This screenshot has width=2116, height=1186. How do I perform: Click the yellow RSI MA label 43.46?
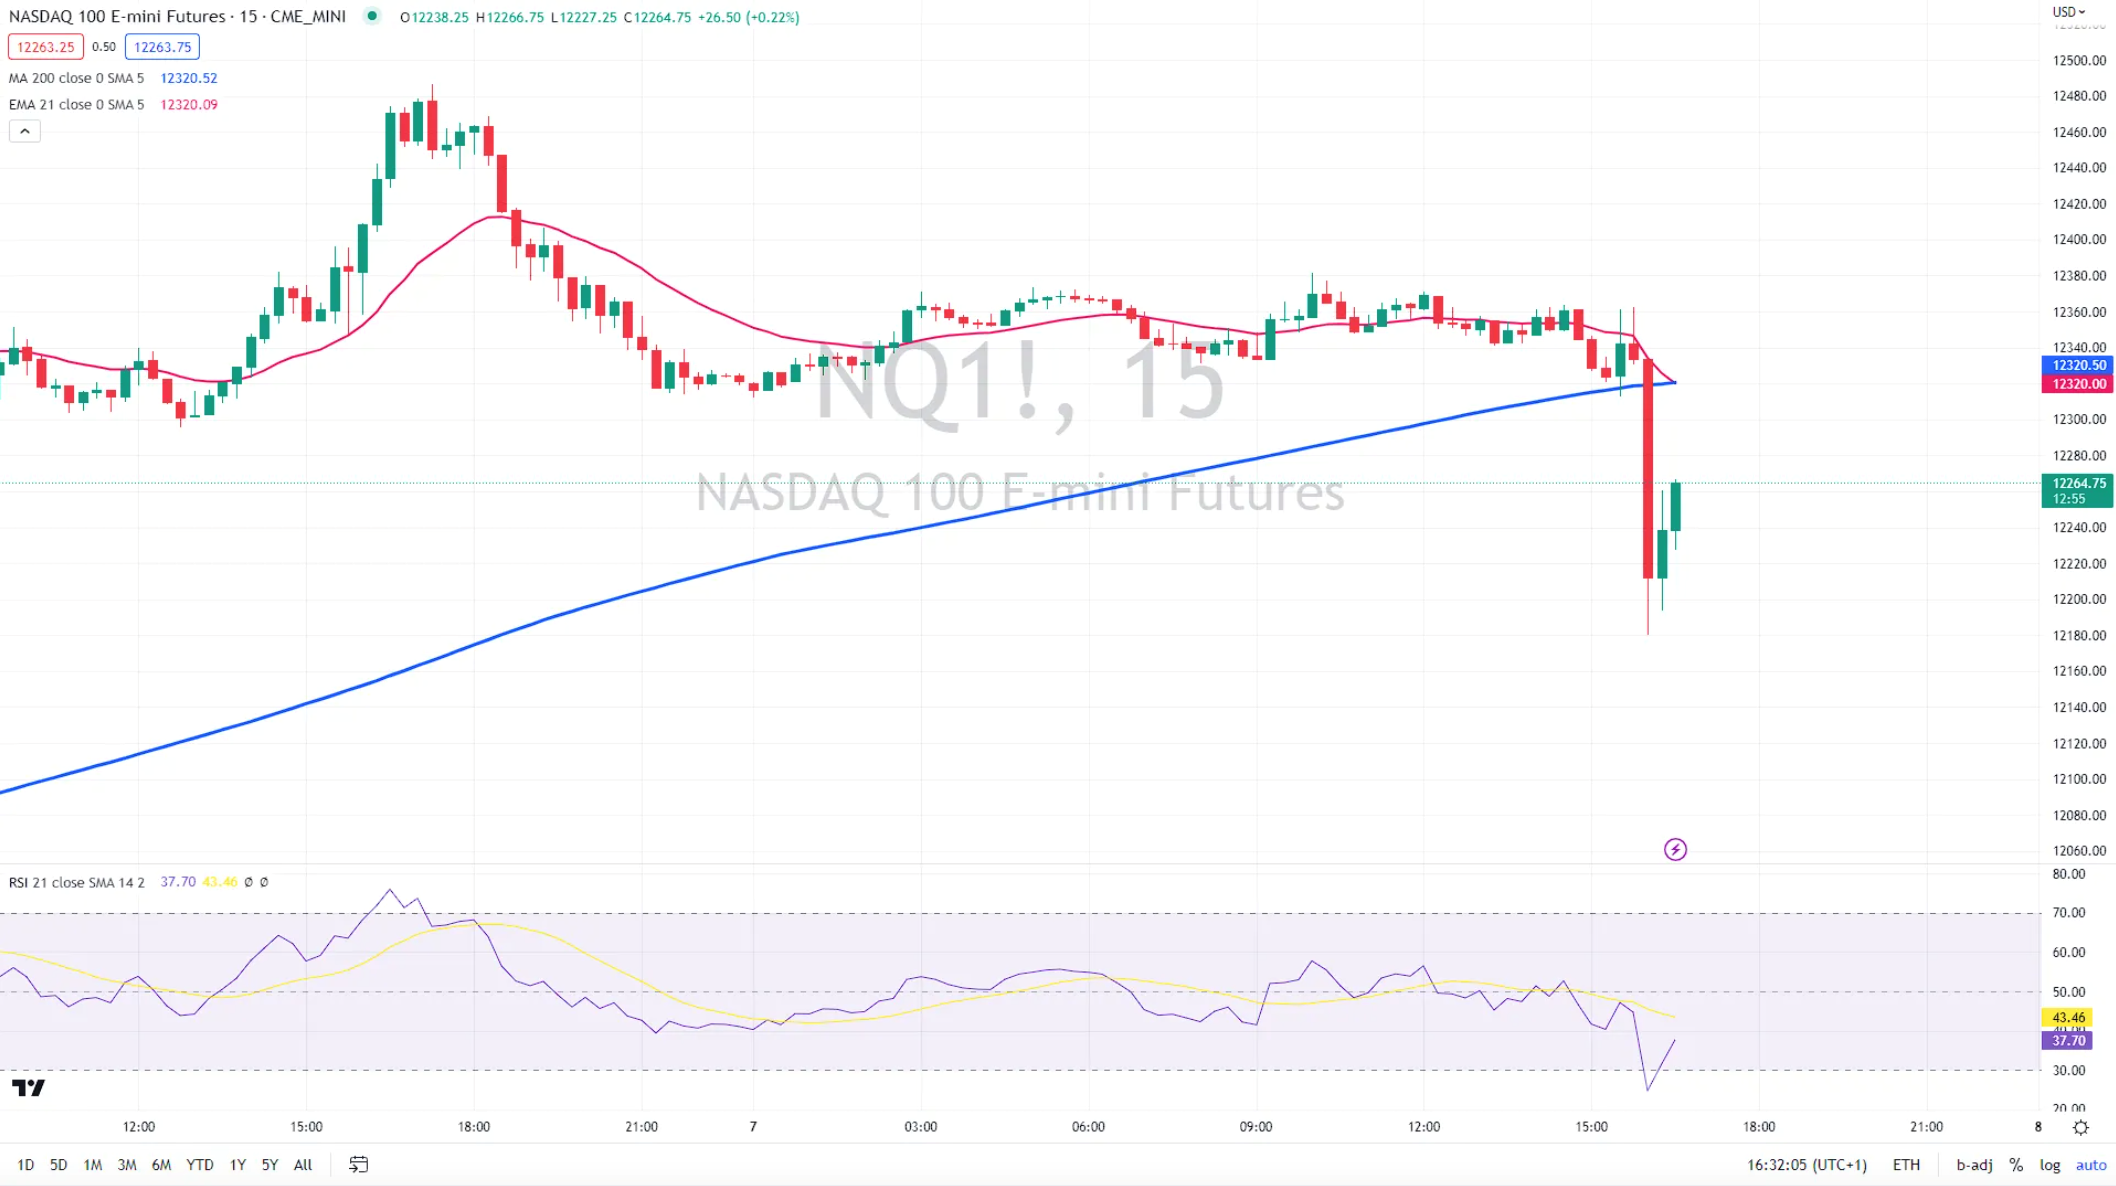coord(2067,1018)
